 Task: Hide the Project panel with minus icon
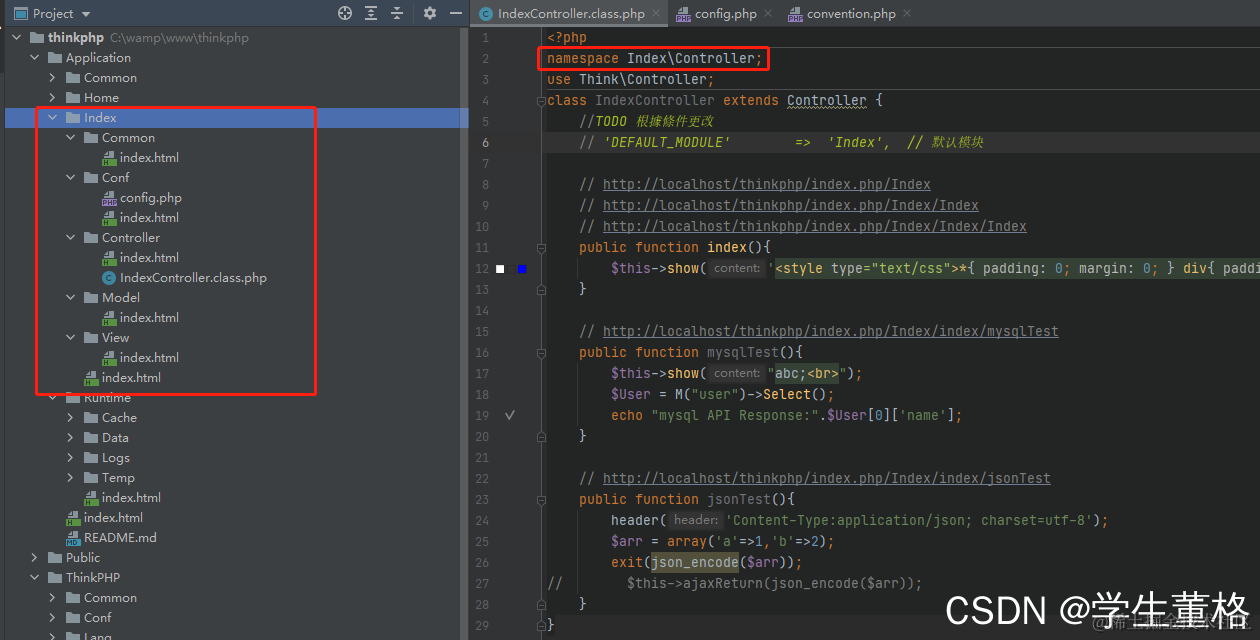coord(455,13)
